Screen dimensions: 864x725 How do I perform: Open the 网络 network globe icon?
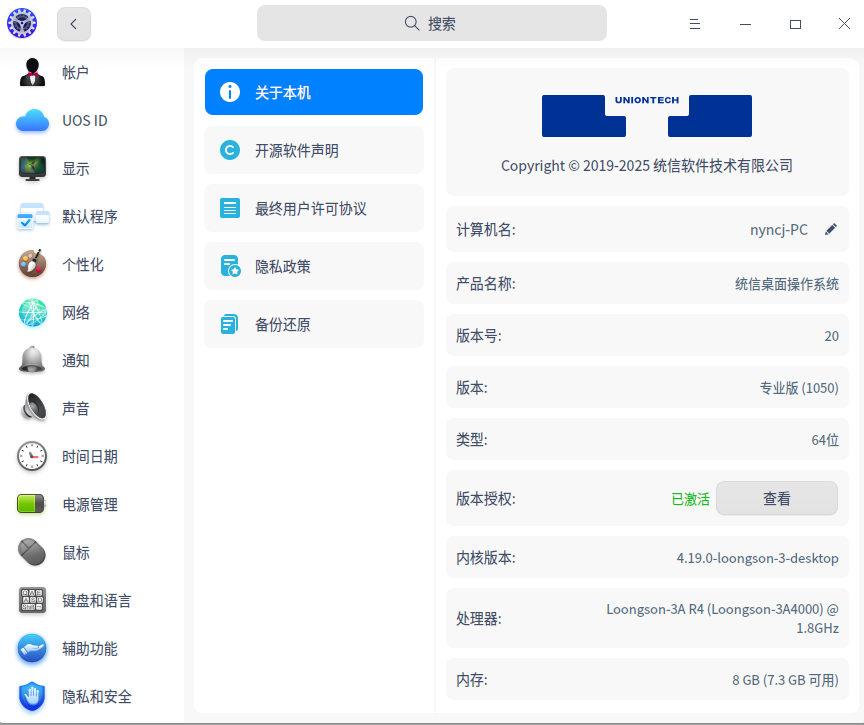tap(33, 312)
